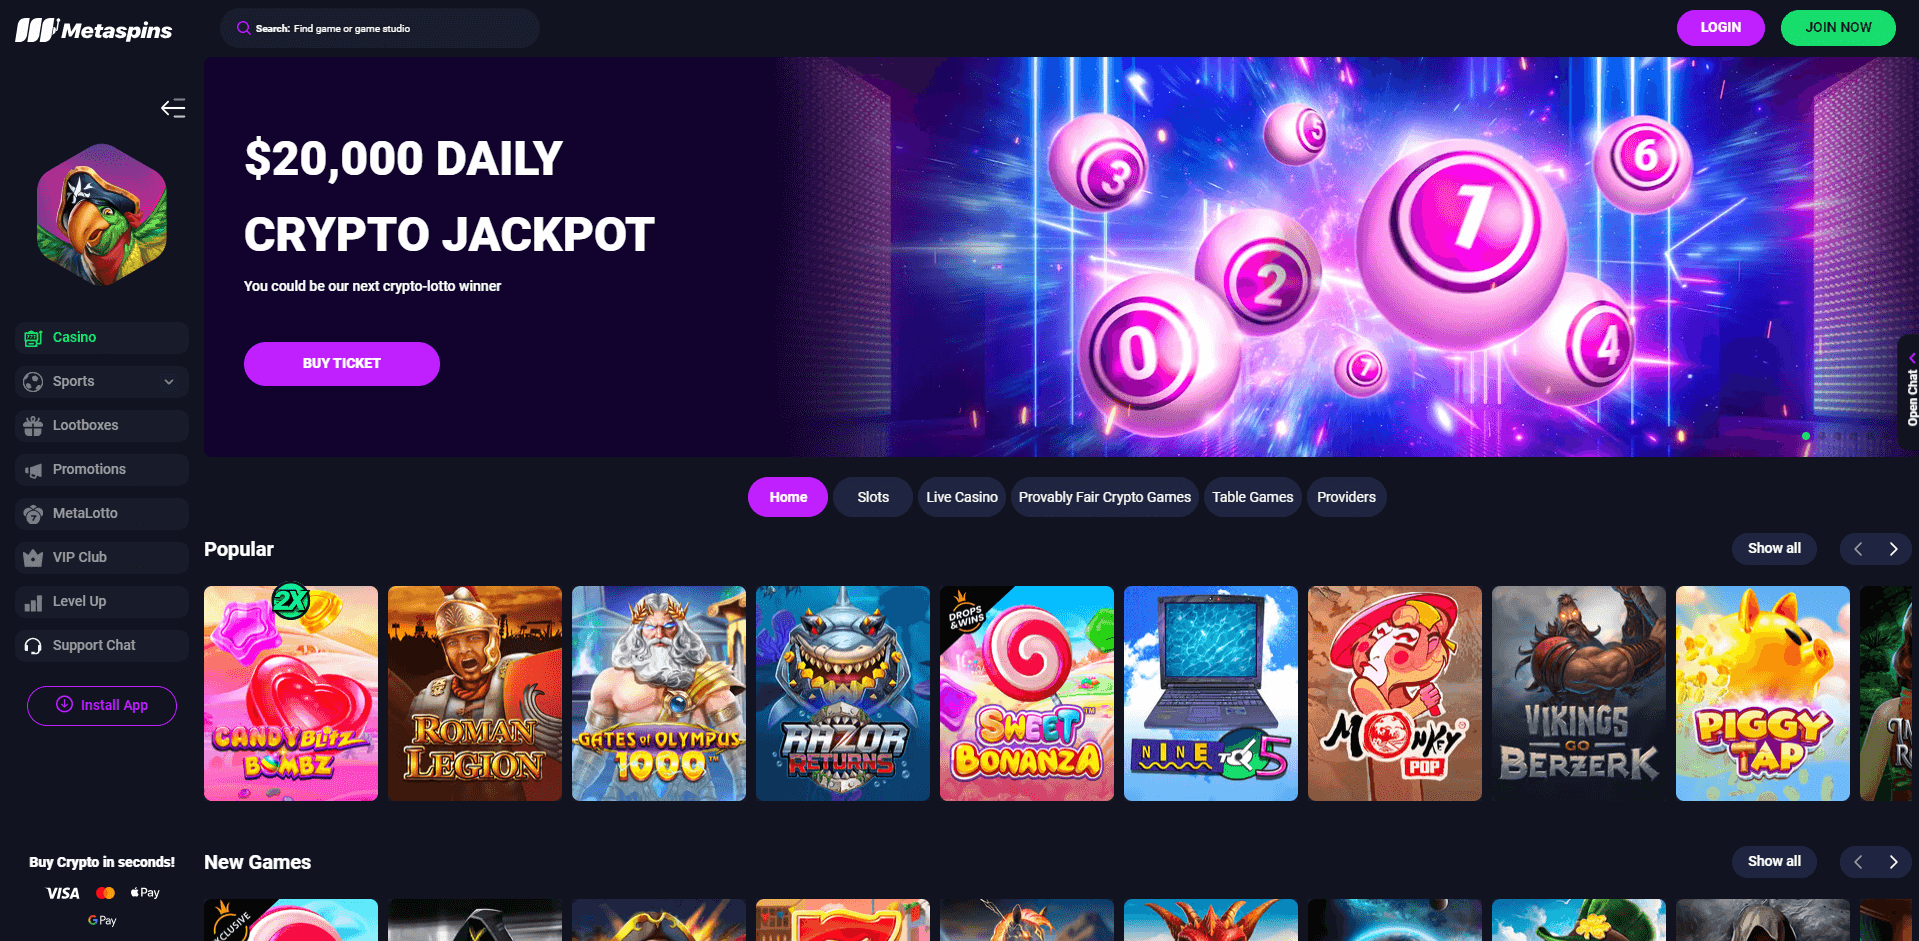The height and width of the screenshot is (941, 1919).
Task: Click the BUY TICKET button
Action: [342, 364]
